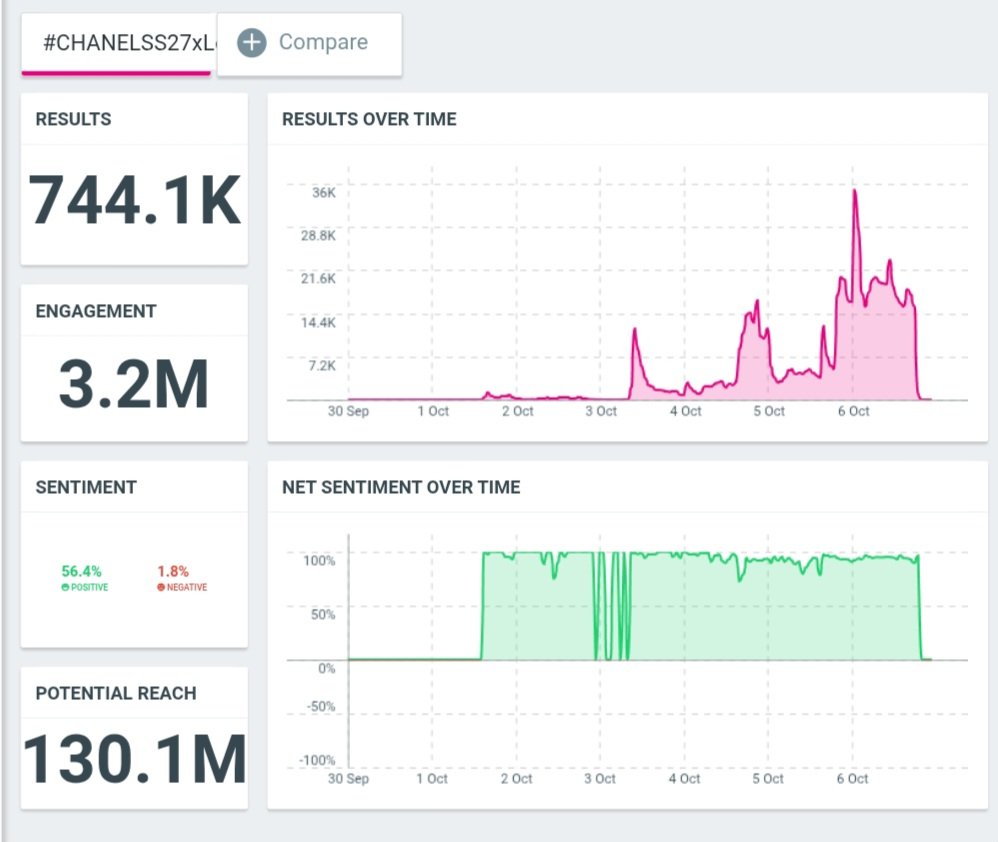Viewport: 998px width, 842px height.
Task: Click the POTENTIAL REACH card heading
Action: tap(116, 693)
